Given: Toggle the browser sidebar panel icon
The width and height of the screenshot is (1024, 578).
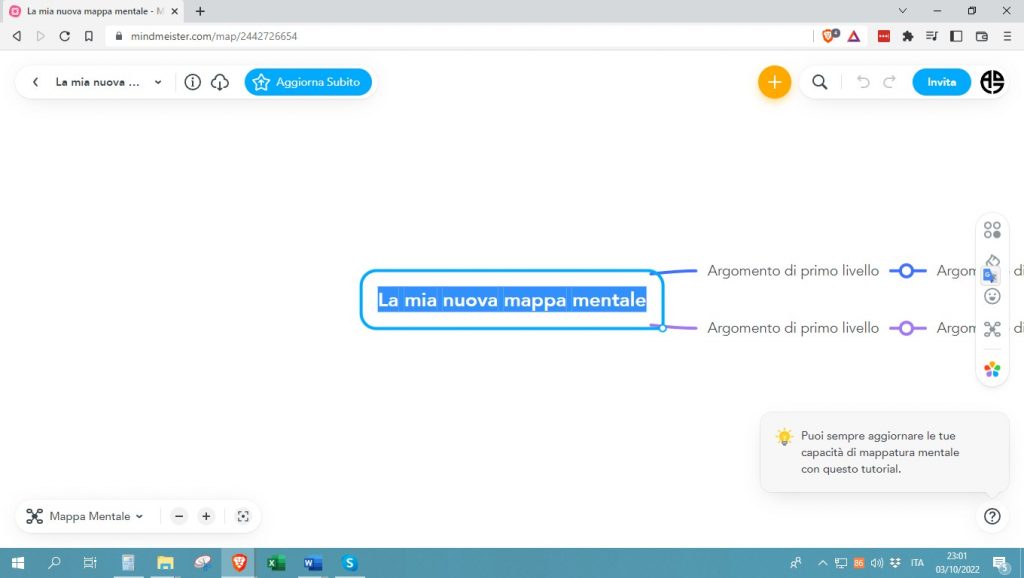Looking at the screenshot, I should [x=956, y=36].
